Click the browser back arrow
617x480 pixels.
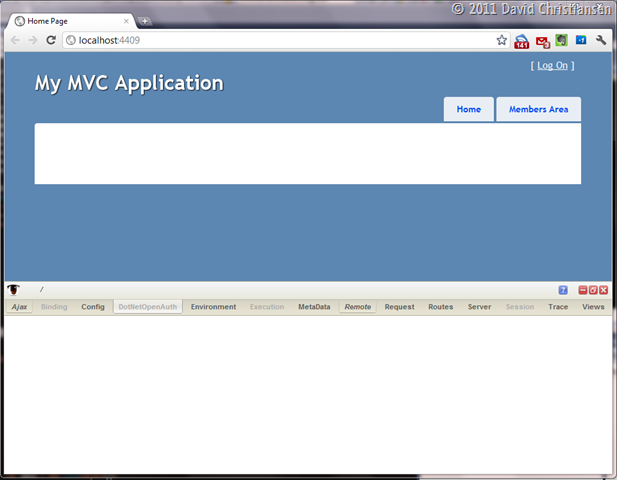15,40
